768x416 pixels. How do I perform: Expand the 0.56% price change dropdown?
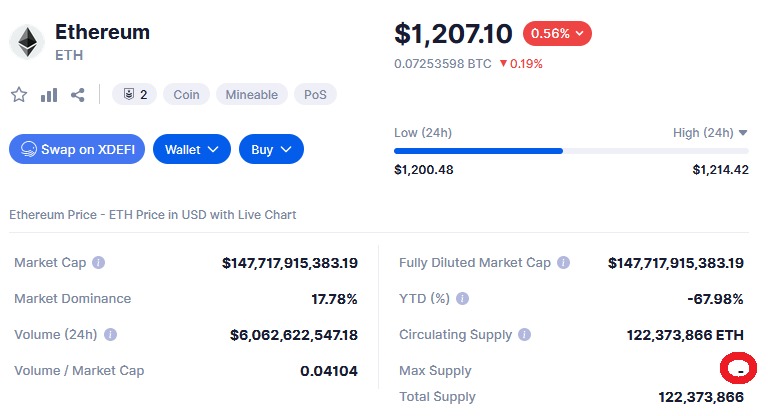pyautogui.click(x=557, y=33)
